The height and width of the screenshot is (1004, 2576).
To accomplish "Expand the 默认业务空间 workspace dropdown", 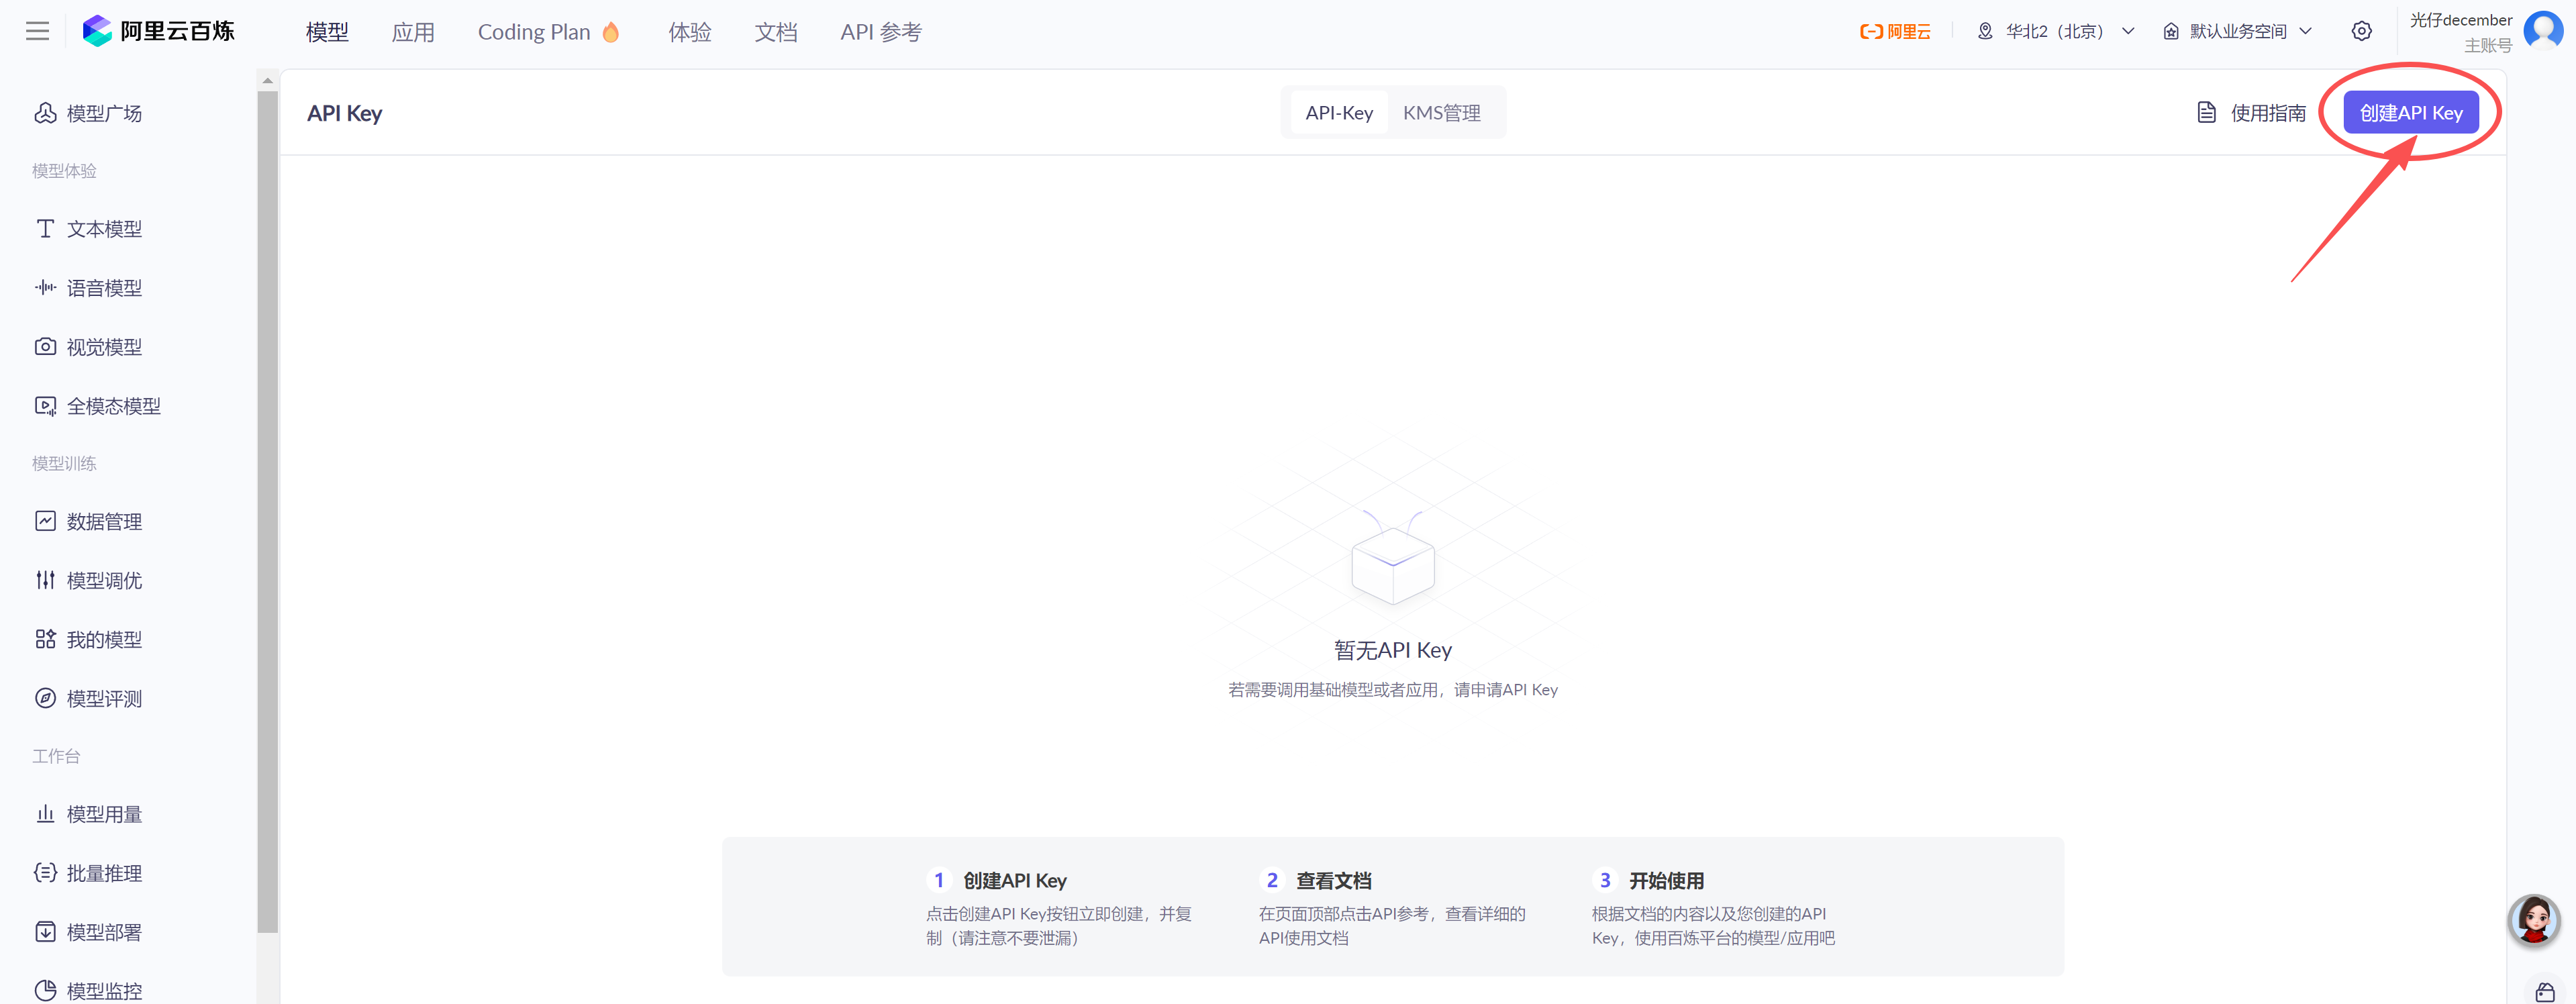I will (x=2238, y=31).
